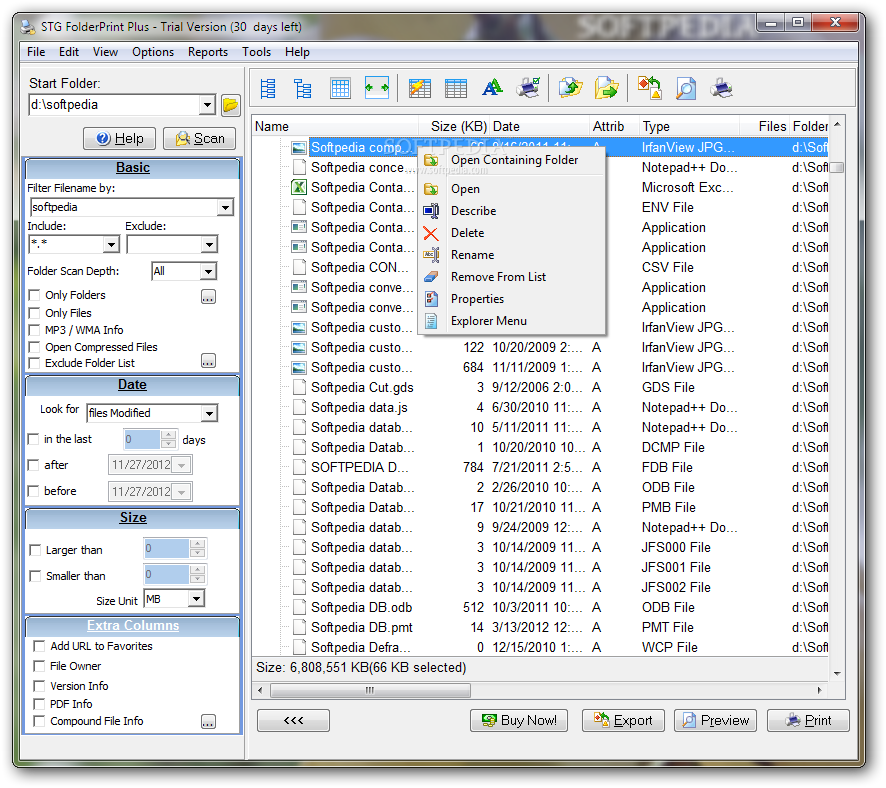Click the tree view toolbar icon
The image size is (886, 788).
pos(303,88)
